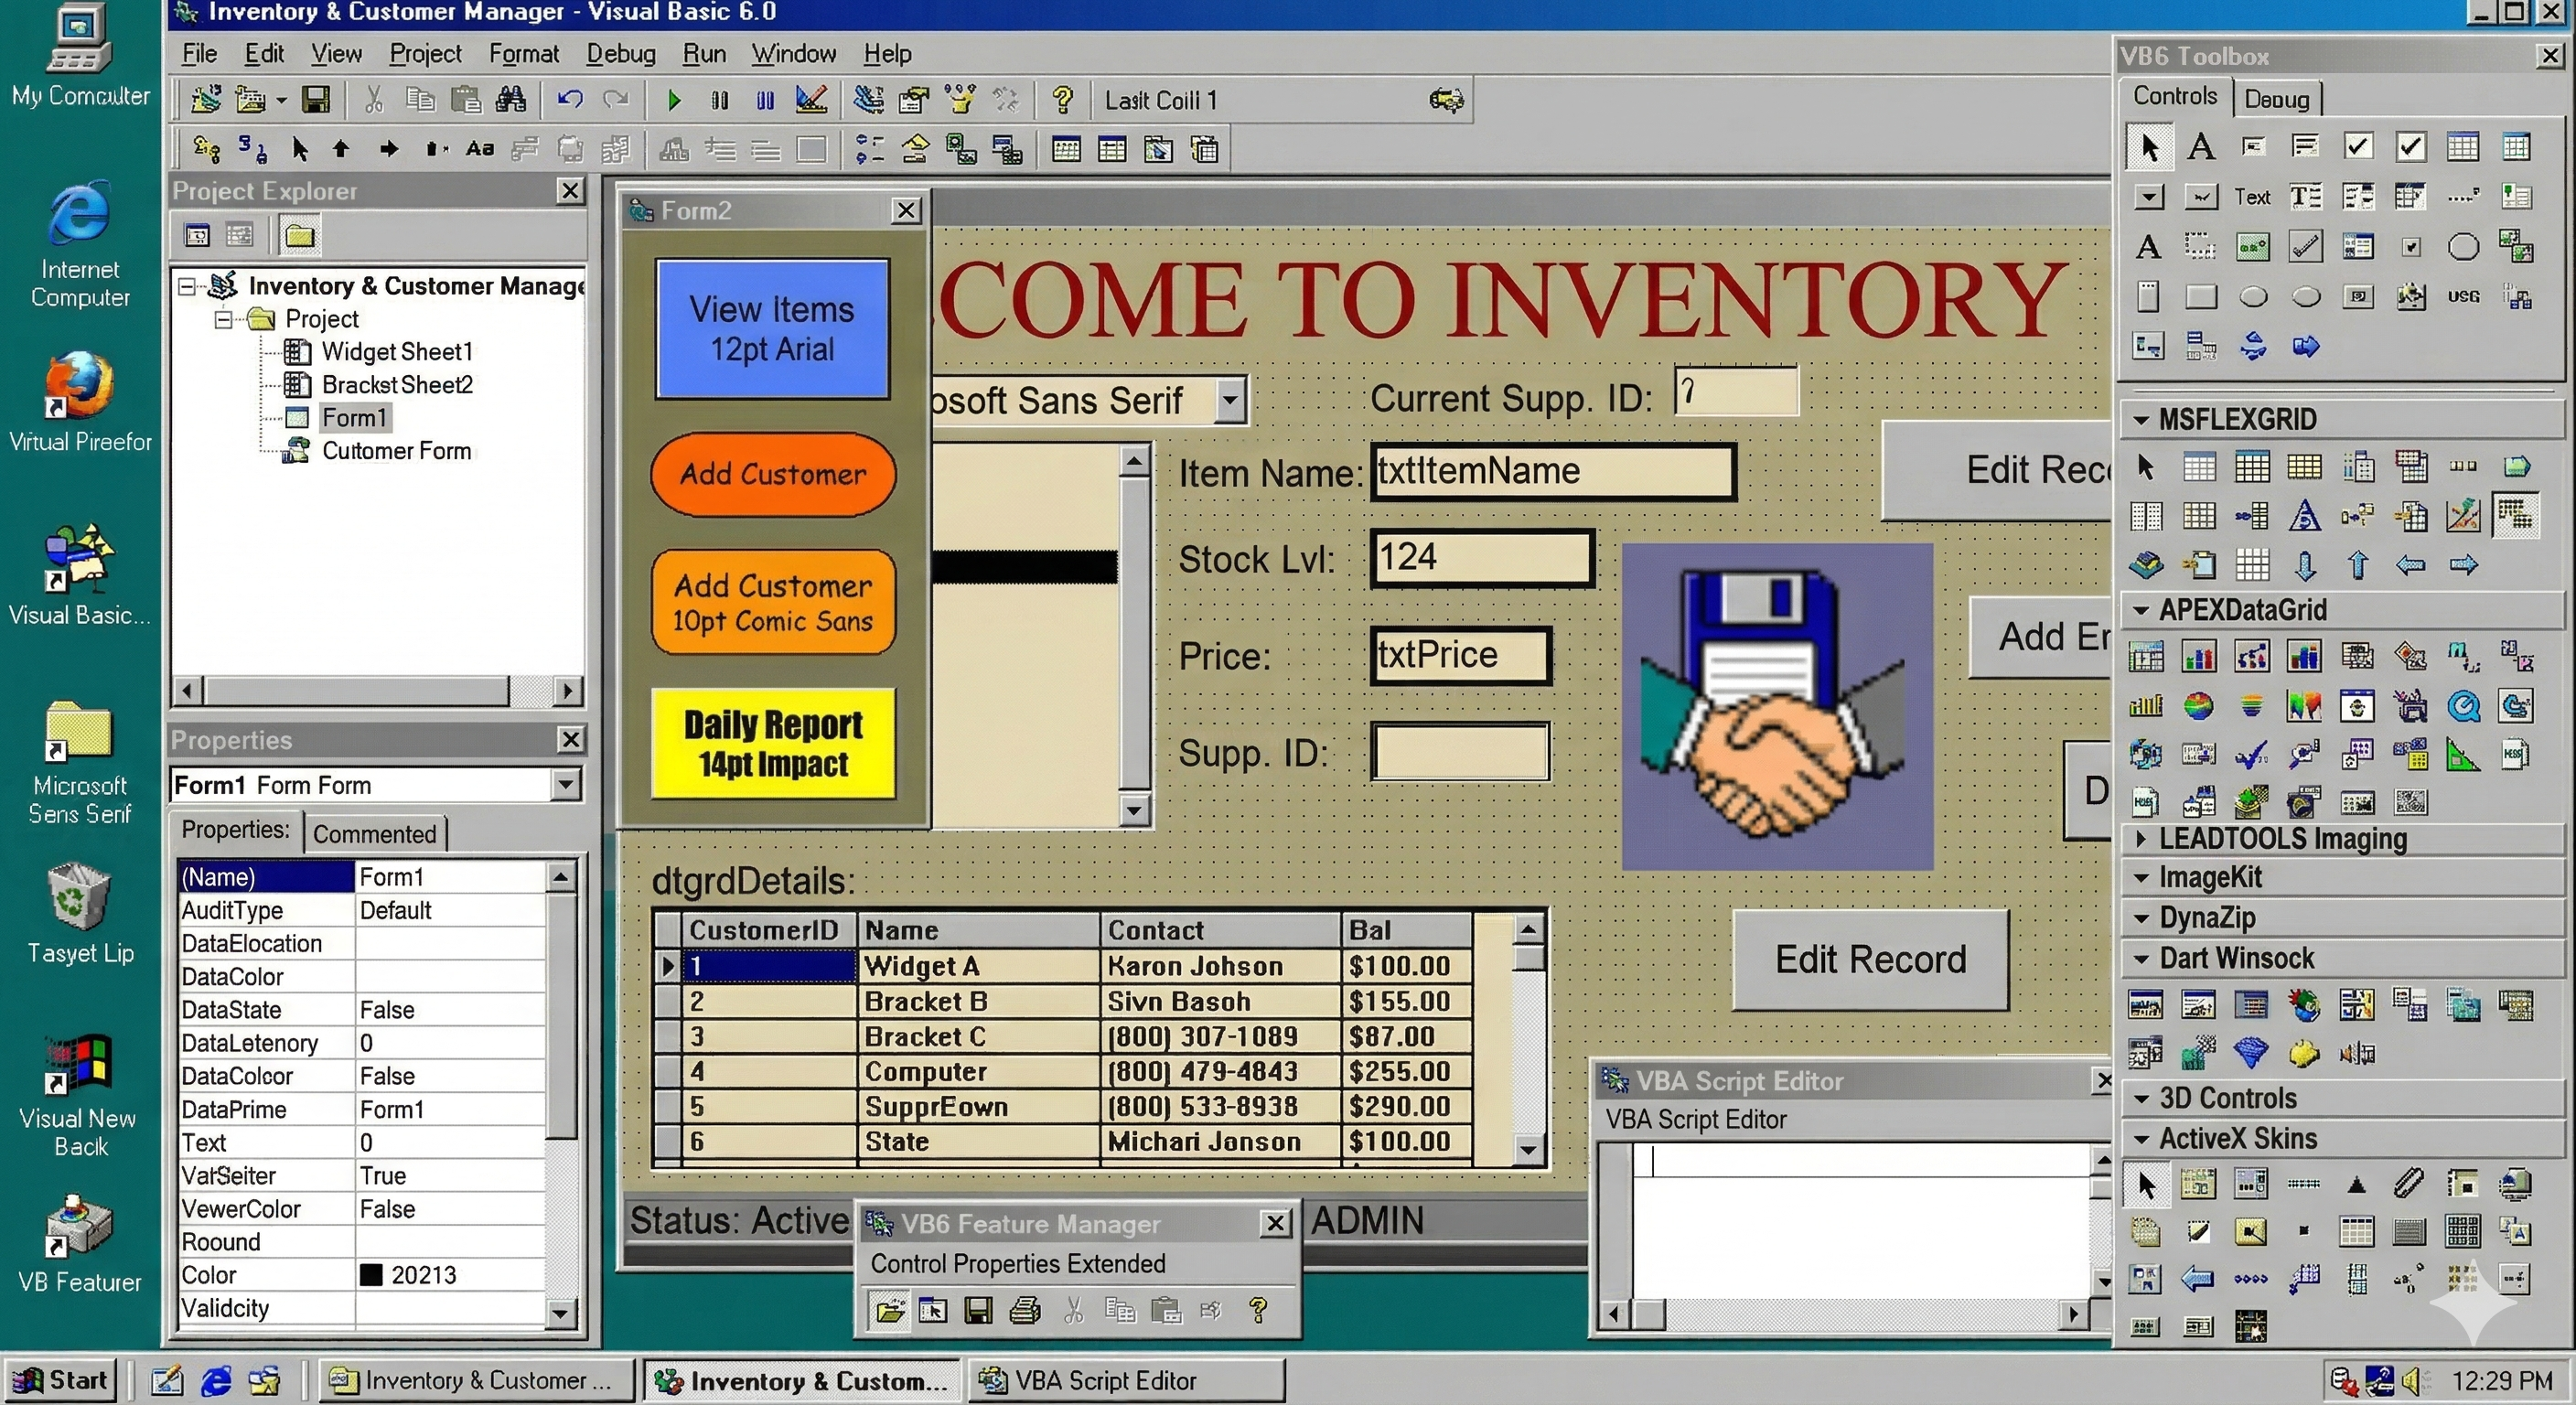Open the Form1 object dropdown in Properties
Screen dimensions: 2576x1405
coord(567,785)
